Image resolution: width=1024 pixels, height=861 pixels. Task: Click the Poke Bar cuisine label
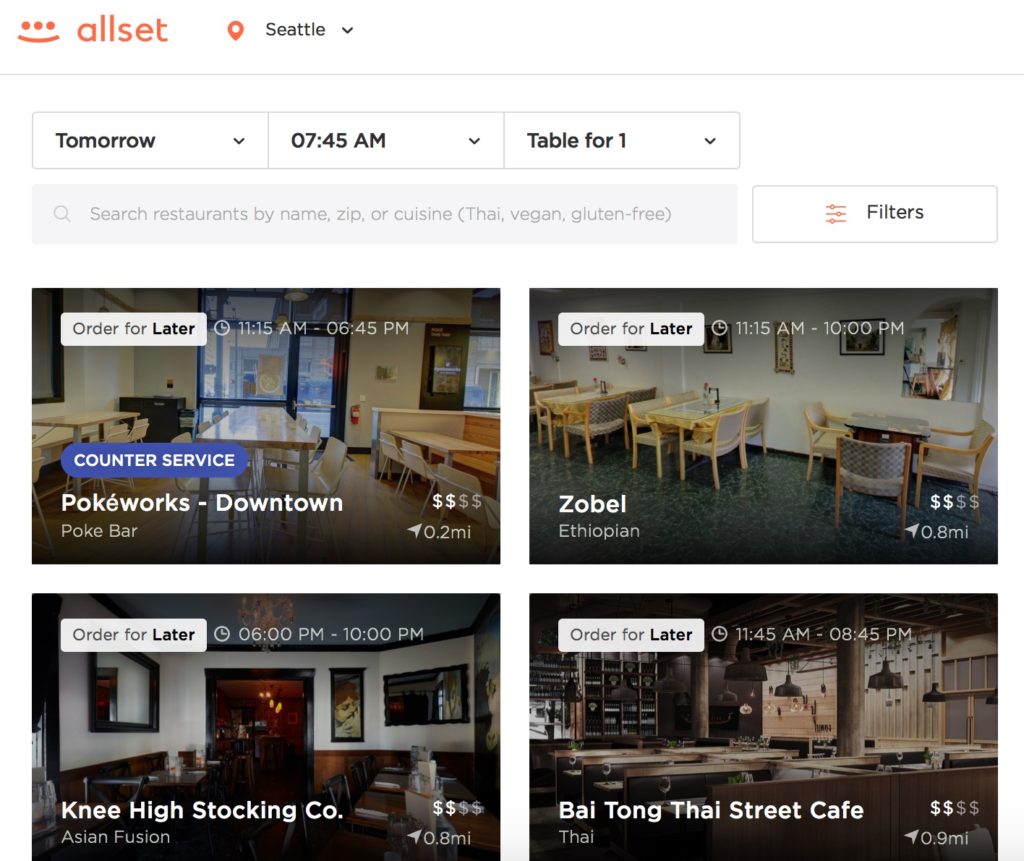[x=99, y=531]
